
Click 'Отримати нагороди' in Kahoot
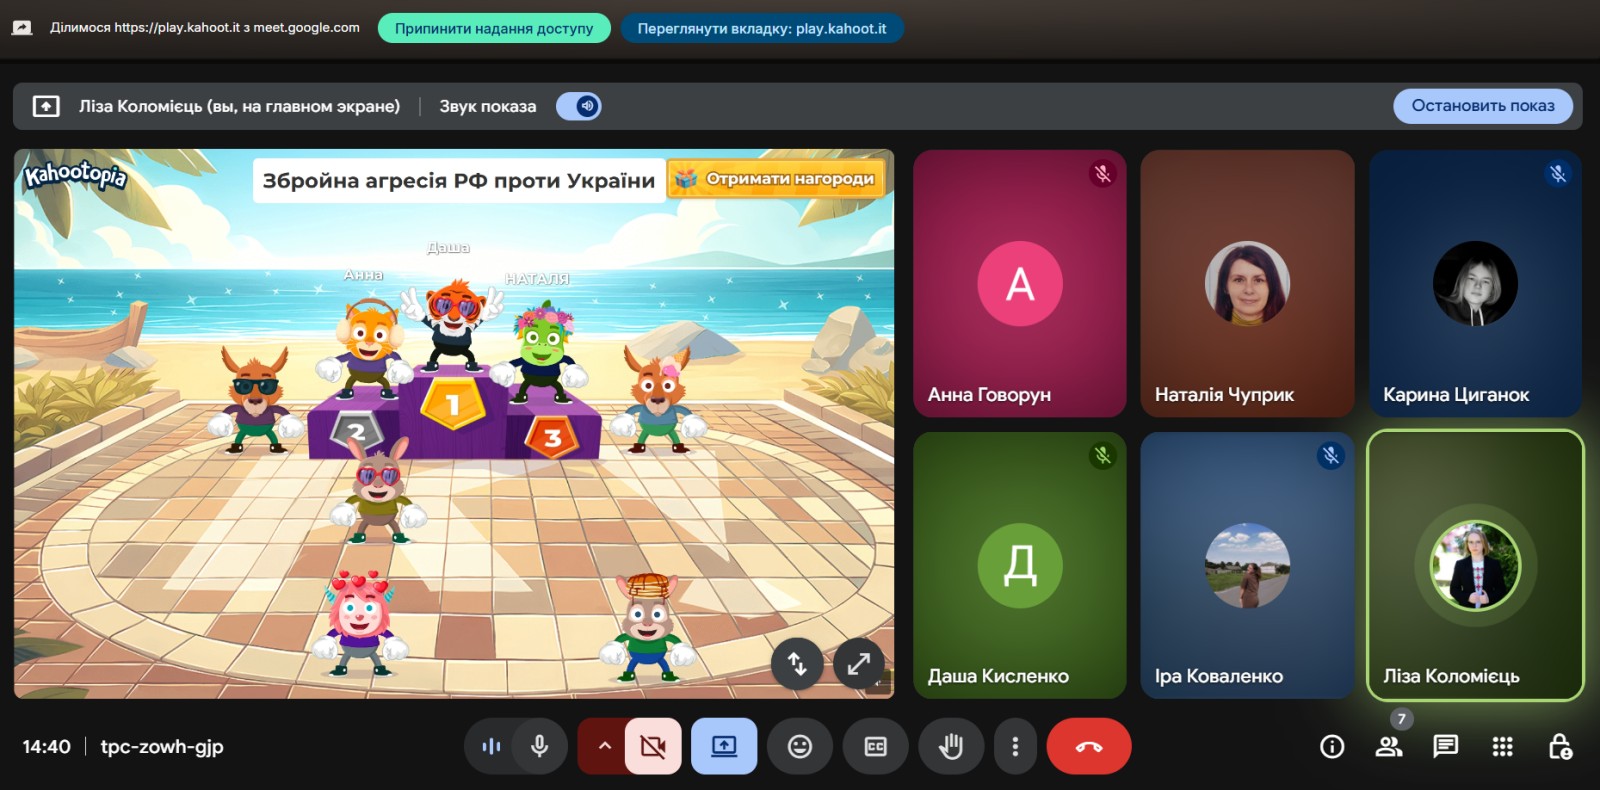pos(778,179)
